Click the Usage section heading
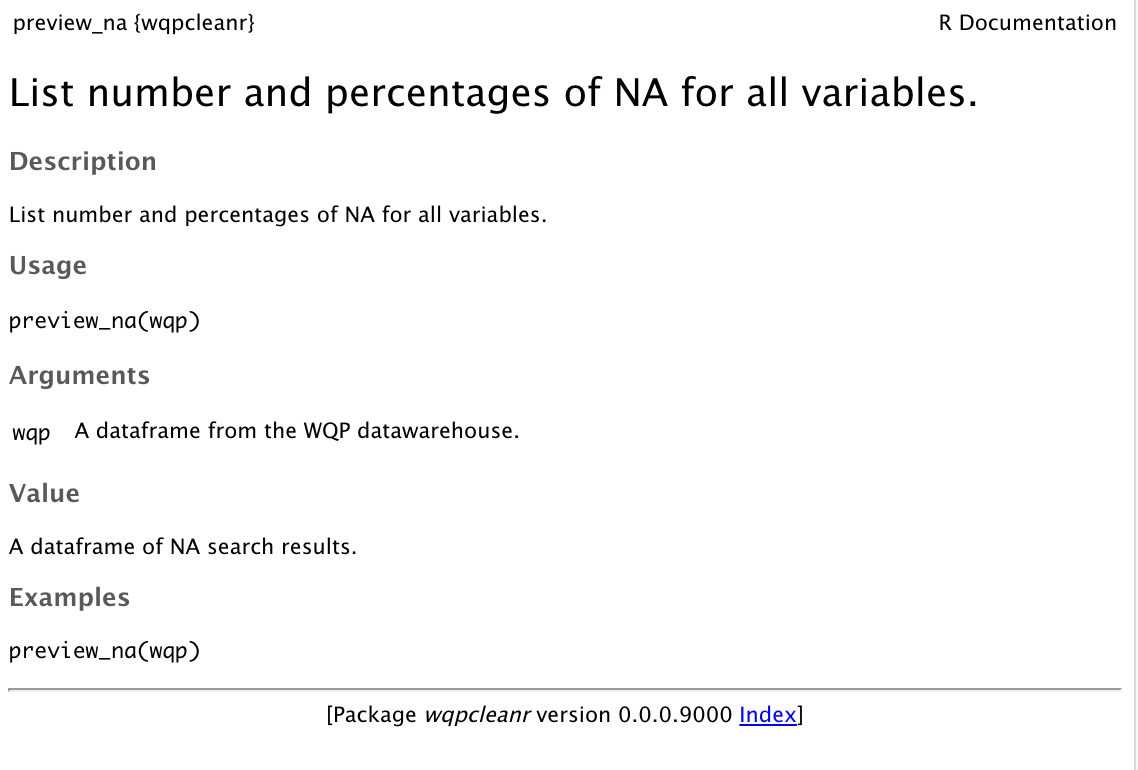This screenshot has width=1138, height=770. [48, 266]
